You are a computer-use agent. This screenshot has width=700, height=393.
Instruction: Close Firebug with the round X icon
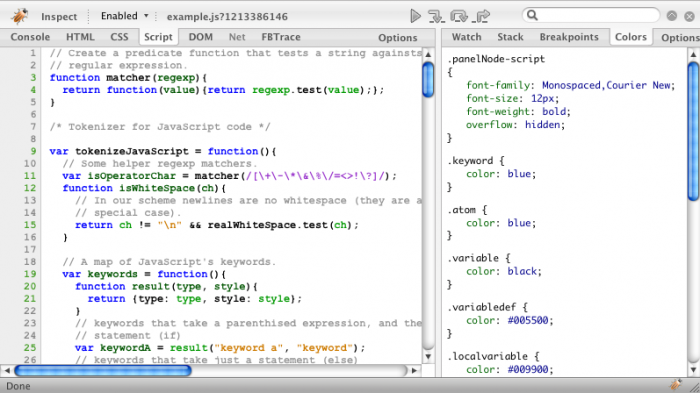click(689, 16)
